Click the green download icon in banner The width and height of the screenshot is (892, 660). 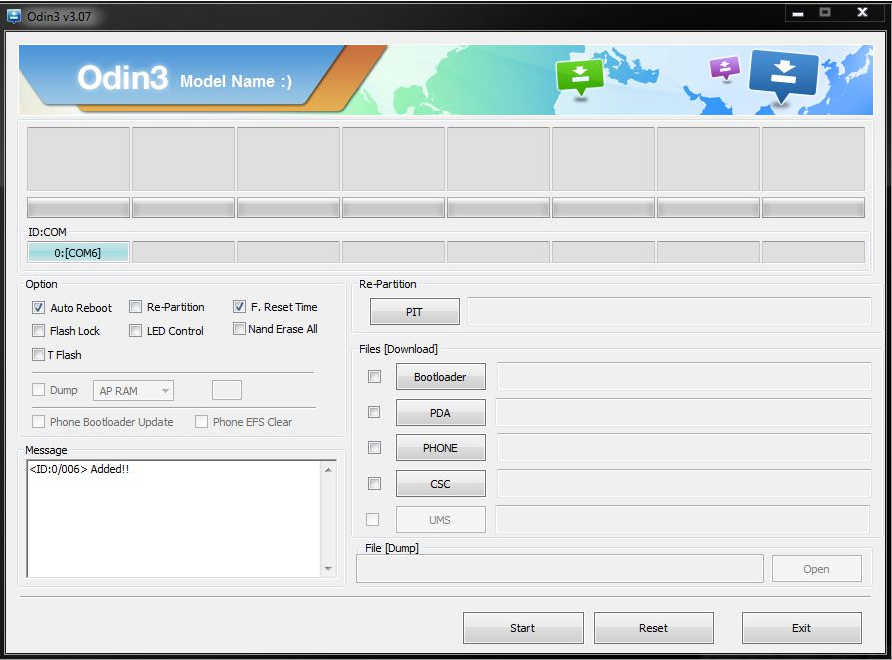pyautogui.click(x=579, y=79)
